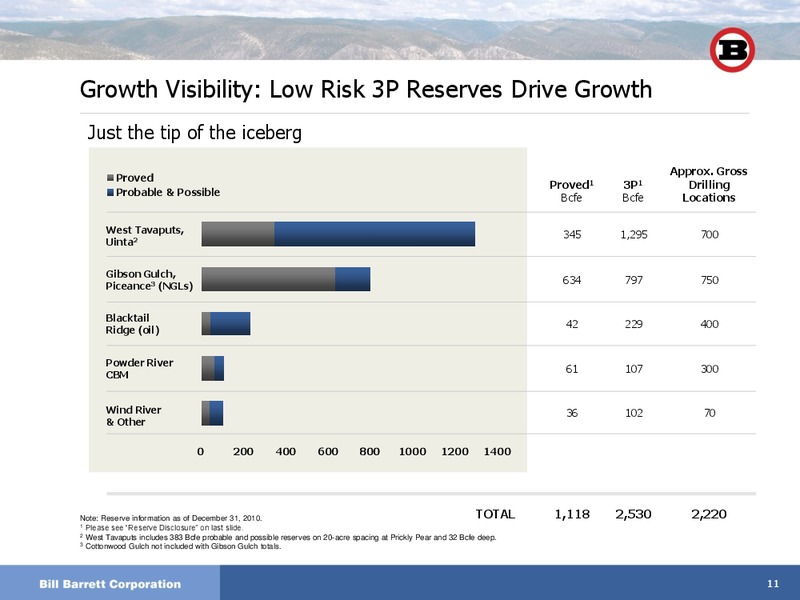Click the slide title Growth Visibility heading
Viewport: 800px width, 600px height.
pyautogui.click(x=366, y=89)
